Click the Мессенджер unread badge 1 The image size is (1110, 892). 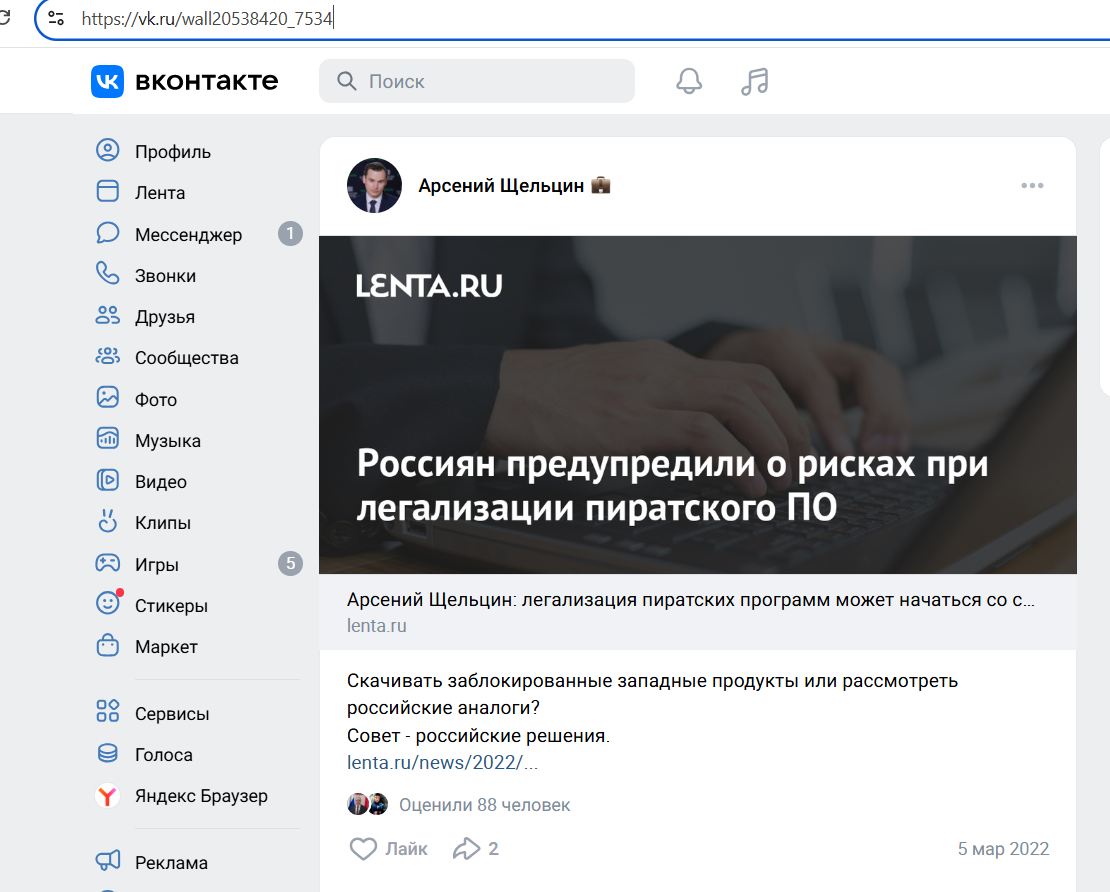tap(290, 234)
